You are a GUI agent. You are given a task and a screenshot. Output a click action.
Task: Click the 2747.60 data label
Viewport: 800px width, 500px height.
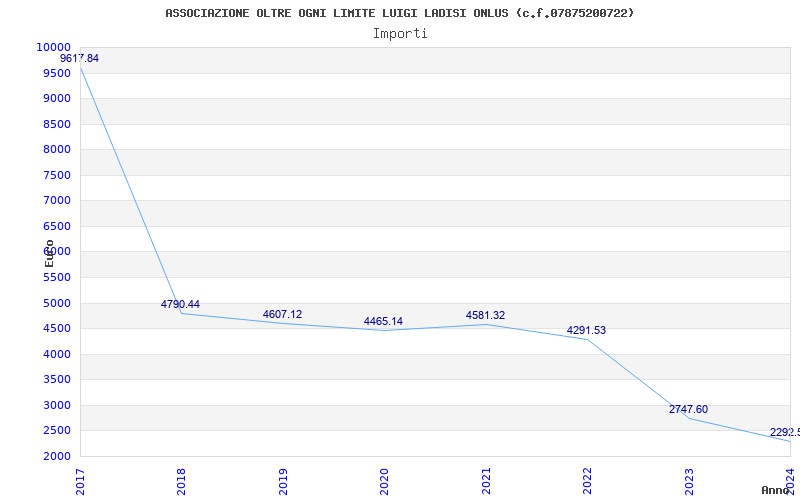(x=688, y=409)
